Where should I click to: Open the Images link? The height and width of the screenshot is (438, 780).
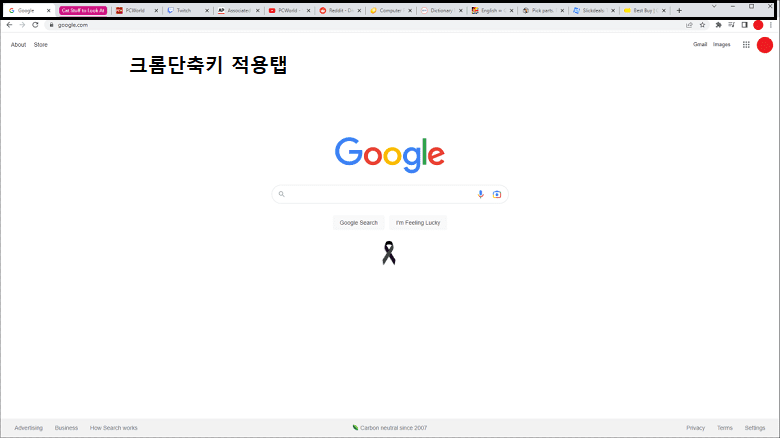click(722, 44)
